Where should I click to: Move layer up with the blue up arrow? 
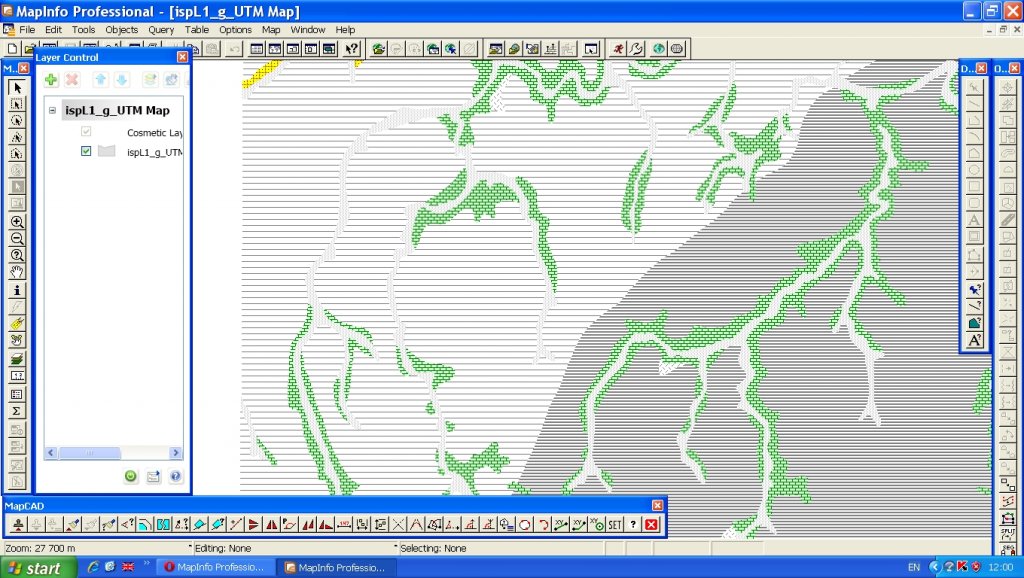tap(100, 80)
